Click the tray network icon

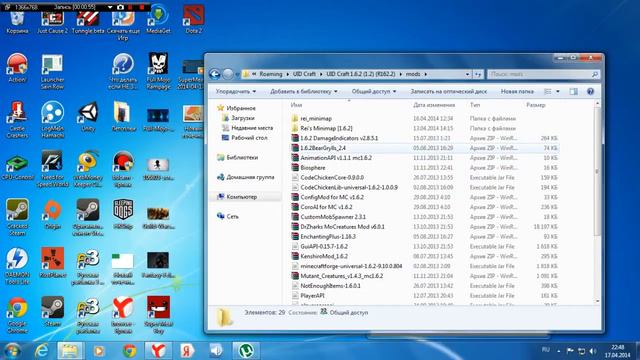point(581,351)
